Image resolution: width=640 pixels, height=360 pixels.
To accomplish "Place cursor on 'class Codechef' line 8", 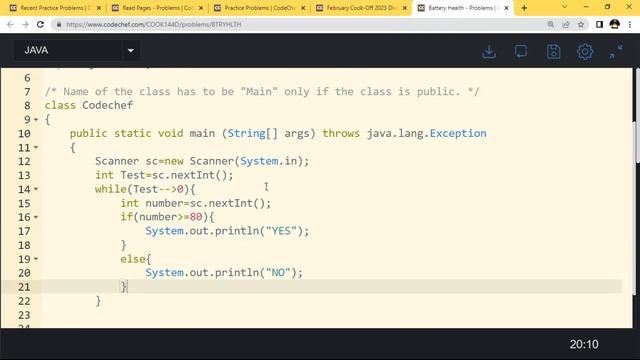I will coord(89,105).
